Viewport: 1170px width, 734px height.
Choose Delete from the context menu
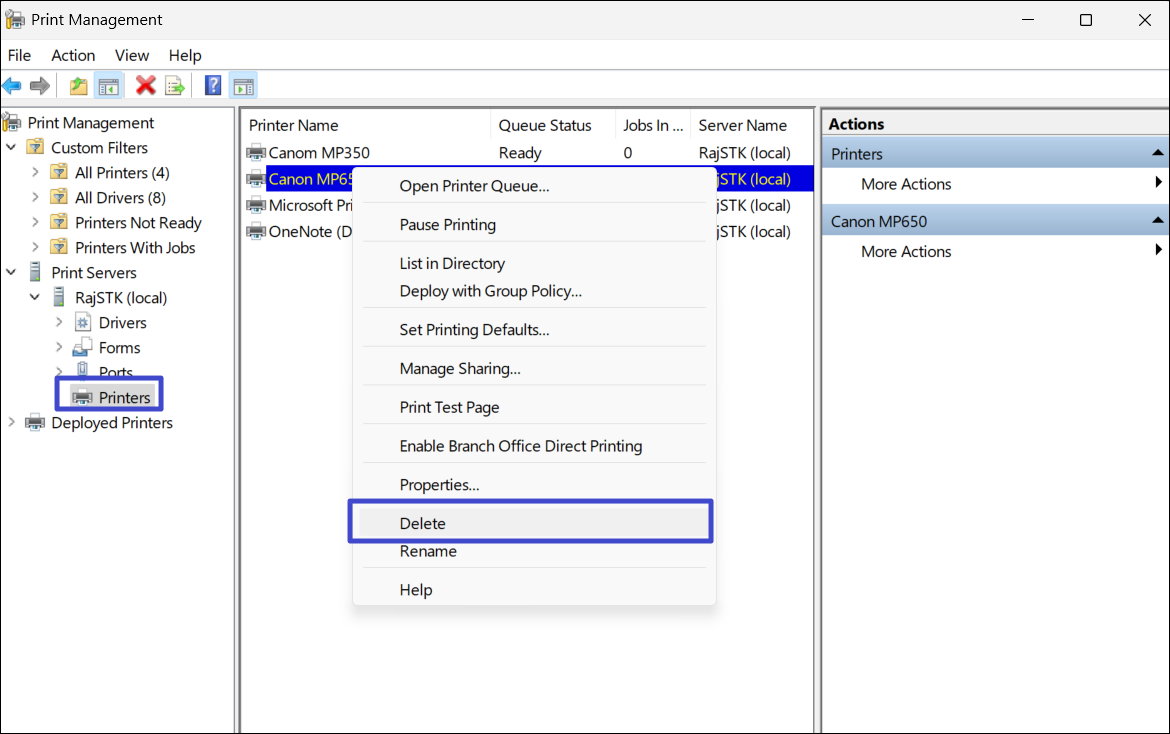pyautogui.click(x=423, y=523)
